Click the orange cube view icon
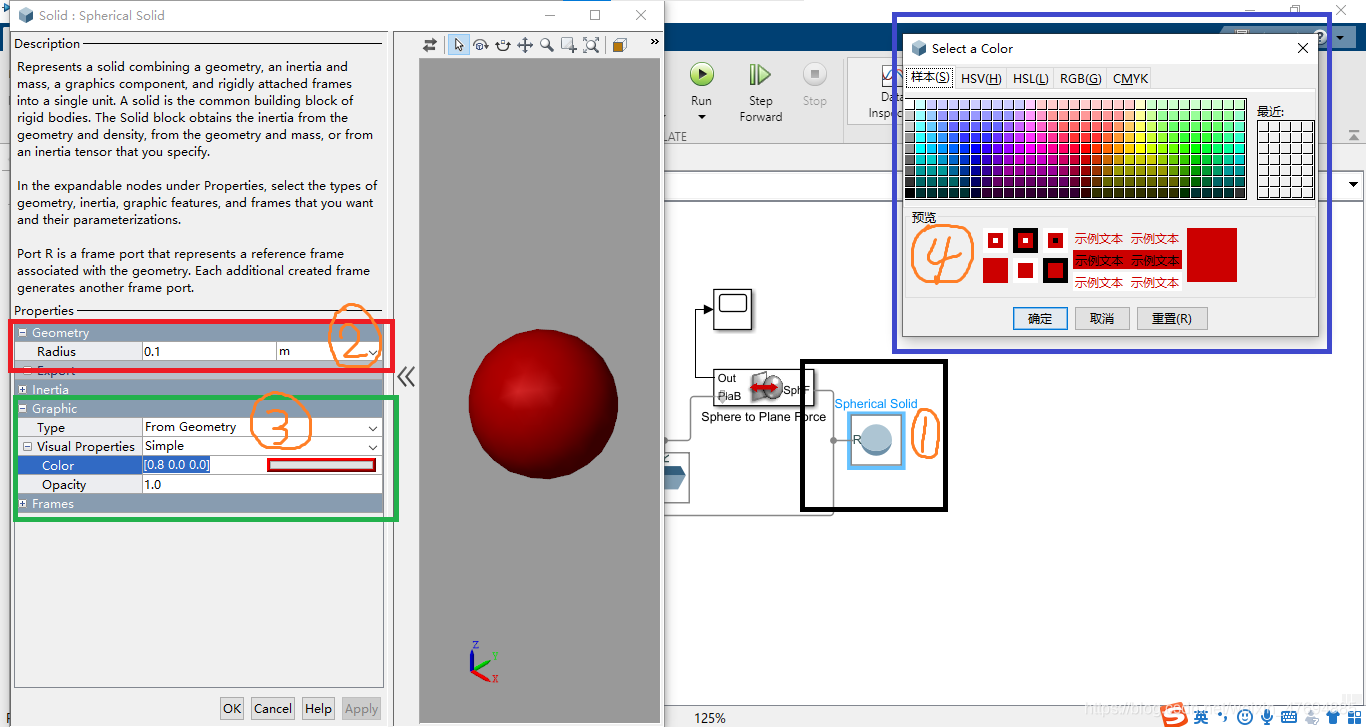 pos(619,45)
